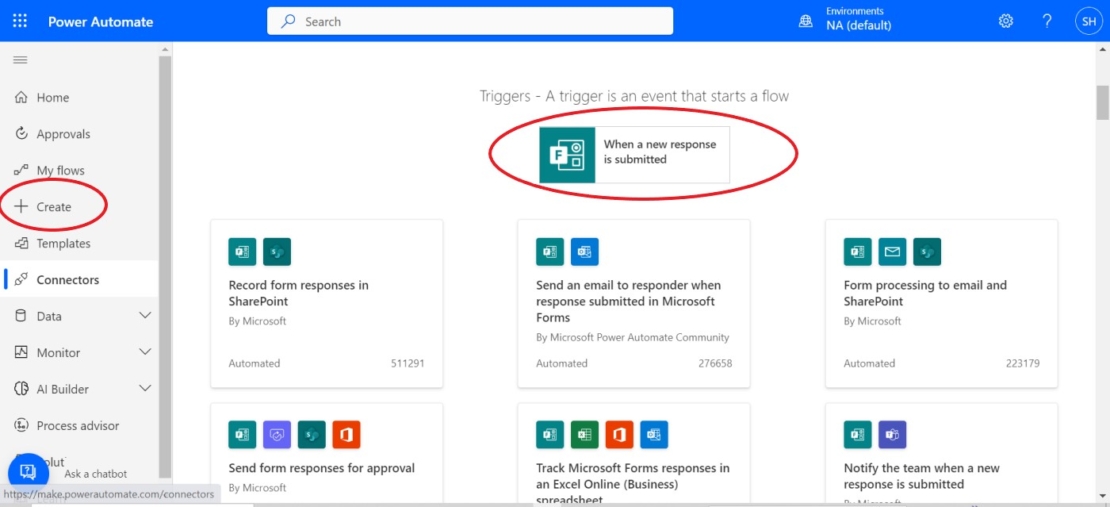This screenshot has width=1110, height=507.
Task: Open My flows in sidebar
Action: [x=60, y=171]
